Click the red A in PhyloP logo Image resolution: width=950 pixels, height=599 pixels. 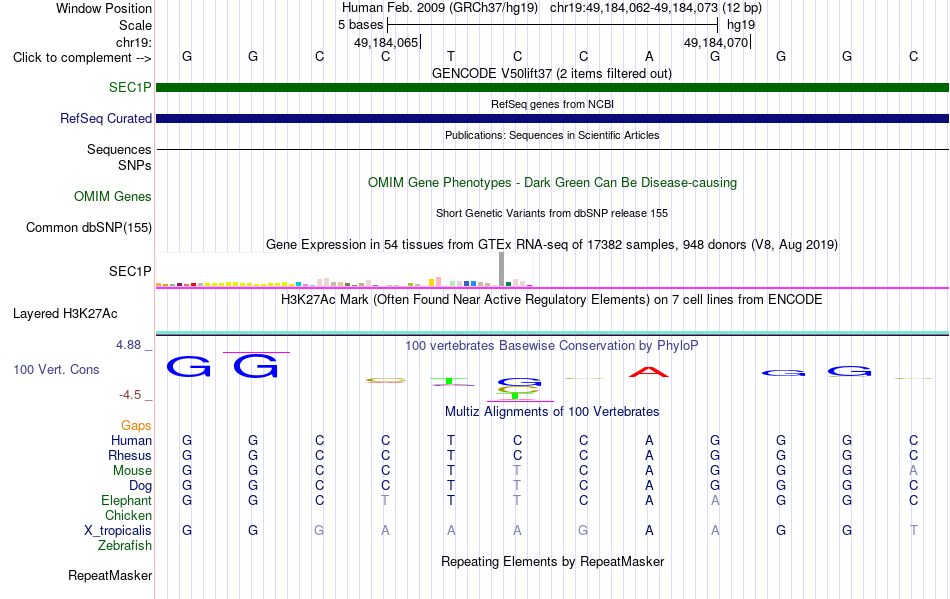[x=649, y=372]
